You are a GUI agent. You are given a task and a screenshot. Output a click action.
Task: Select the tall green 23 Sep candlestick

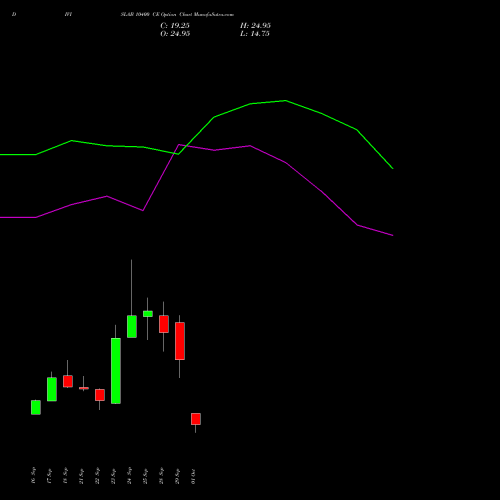pyautogui.click(x=116, y=371)
